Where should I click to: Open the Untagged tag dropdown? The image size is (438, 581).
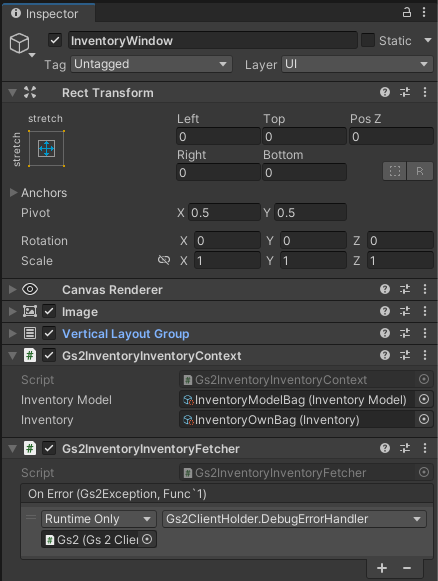pos(151,64)
